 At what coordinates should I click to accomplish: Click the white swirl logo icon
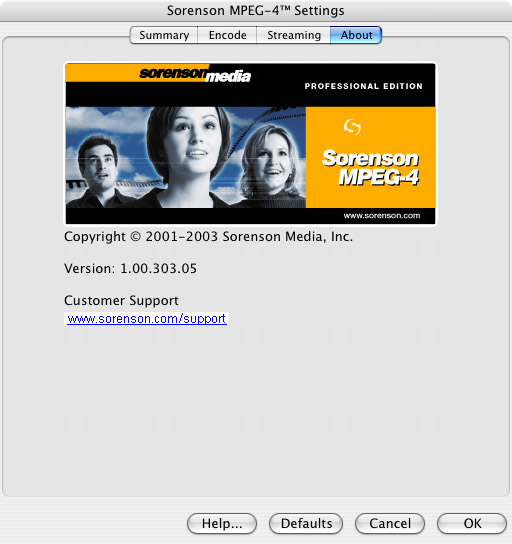point(352,127)
